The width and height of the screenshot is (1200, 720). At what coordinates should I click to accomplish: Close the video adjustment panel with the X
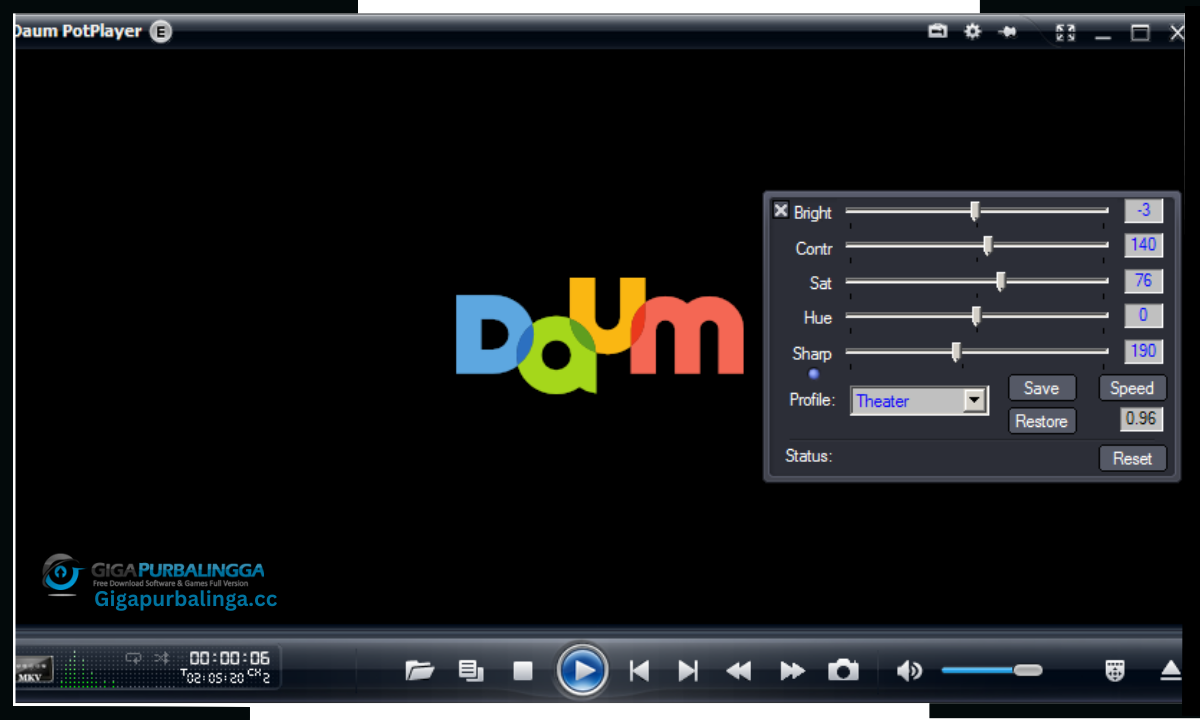[781, 210]
